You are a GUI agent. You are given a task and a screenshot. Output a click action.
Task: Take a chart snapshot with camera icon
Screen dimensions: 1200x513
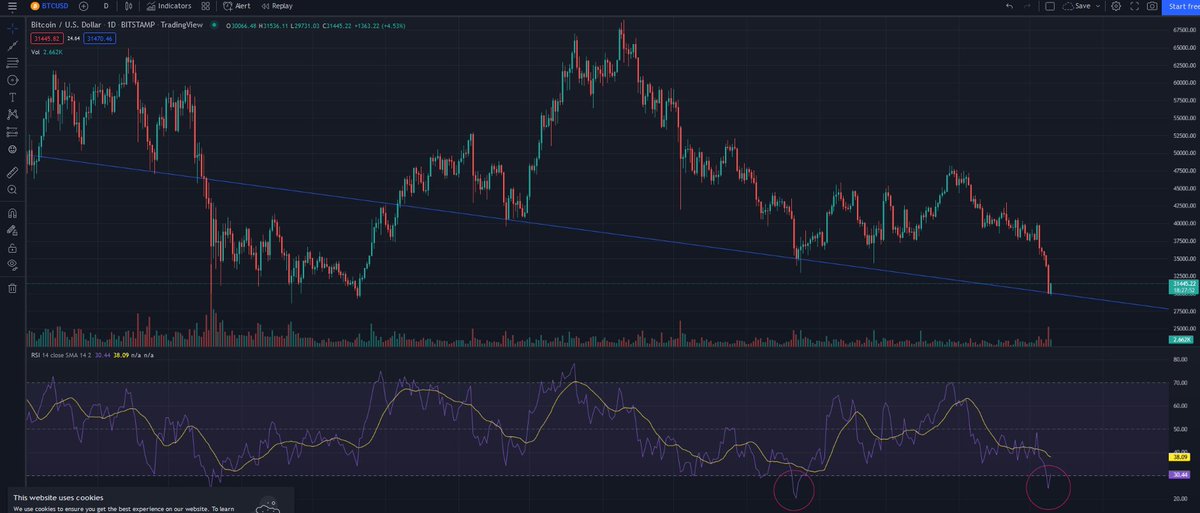pyautogui.click(x=1152, y=6)
